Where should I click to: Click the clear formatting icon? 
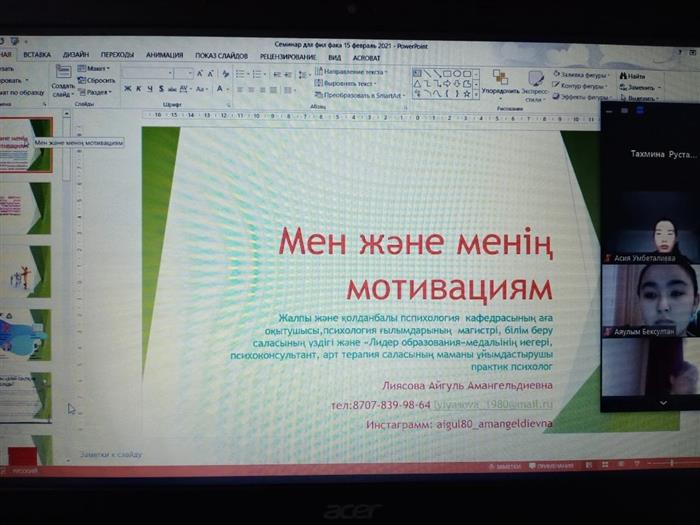click(x=225, y=73)
